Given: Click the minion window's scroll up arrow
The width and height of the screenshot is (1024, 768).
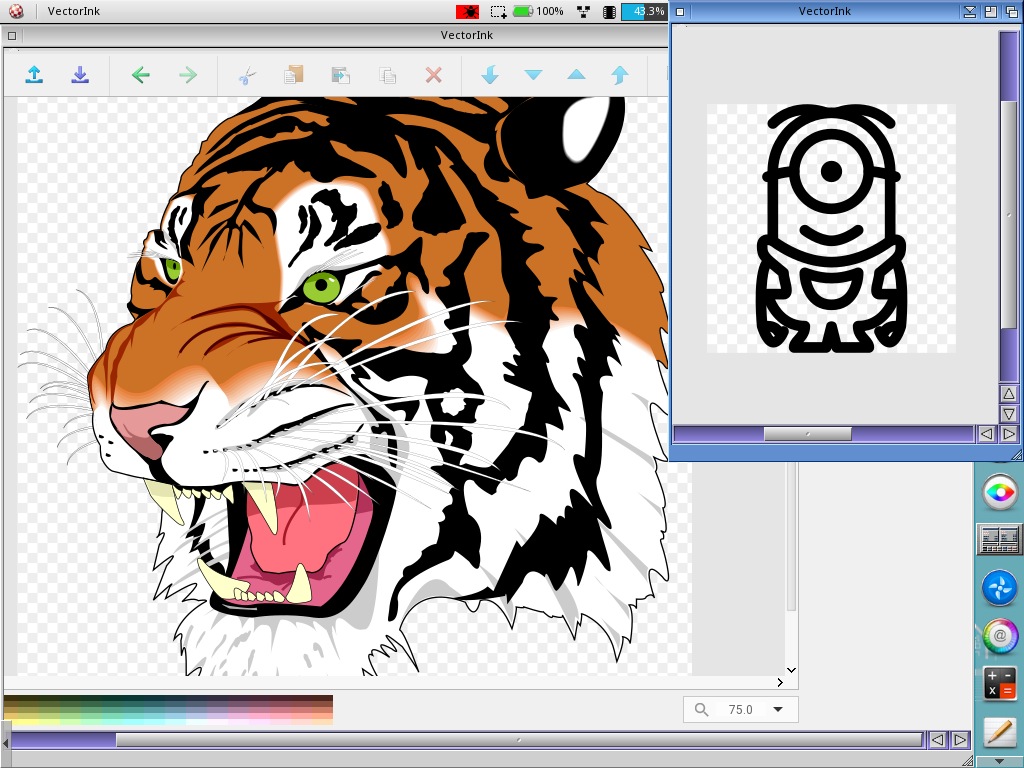Looking at the screenshot, I should (x=1009, y=394).
